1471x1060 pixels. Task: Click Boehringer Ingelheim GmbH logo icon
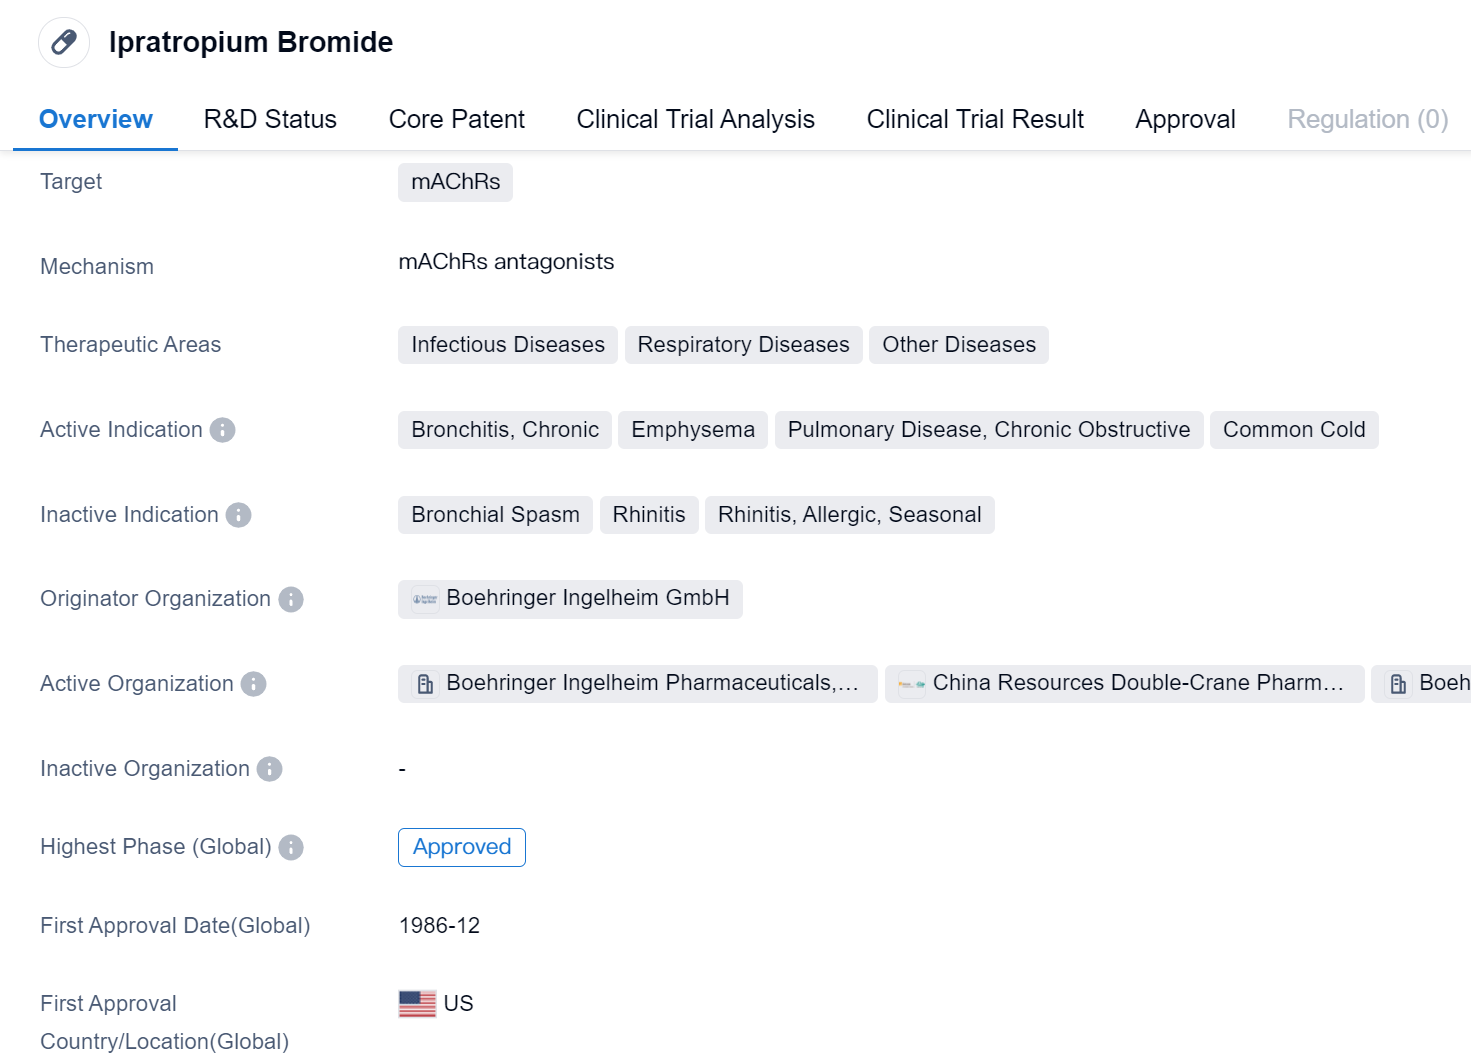pyautogui.click(x=425, y=599)
